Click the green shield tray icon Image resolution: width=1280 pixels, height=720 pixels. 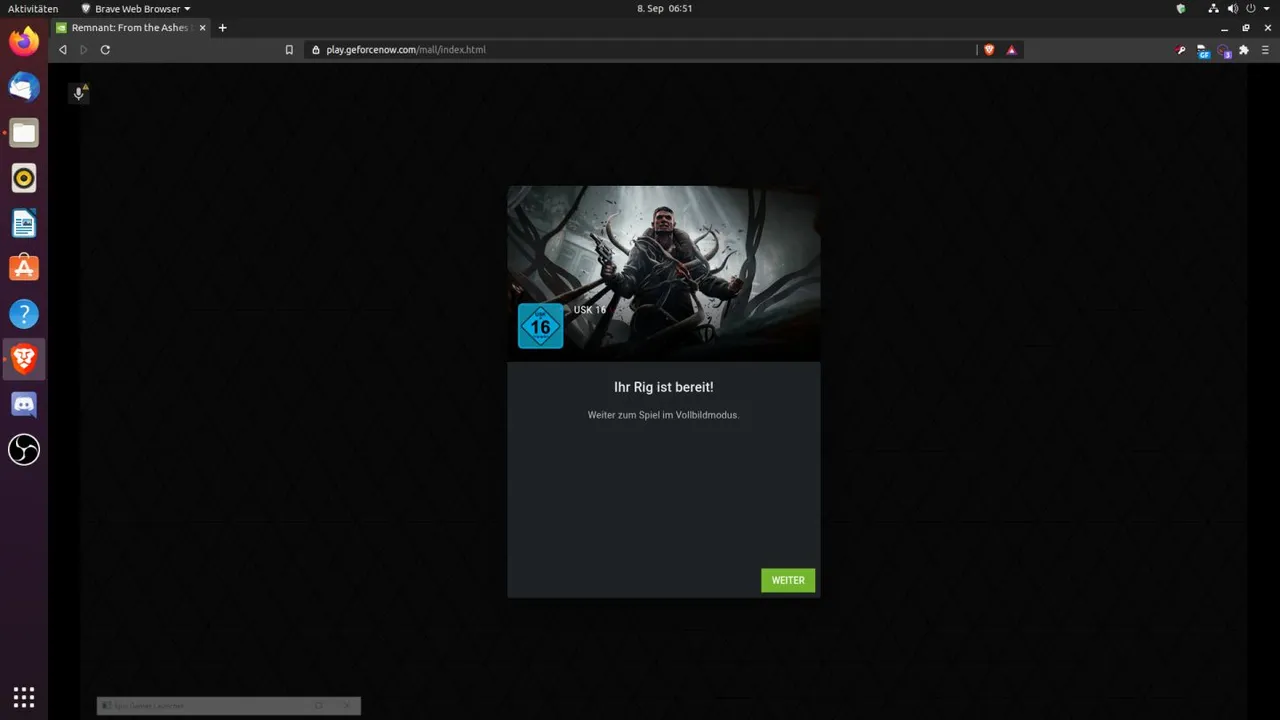tap(1181, 8)
